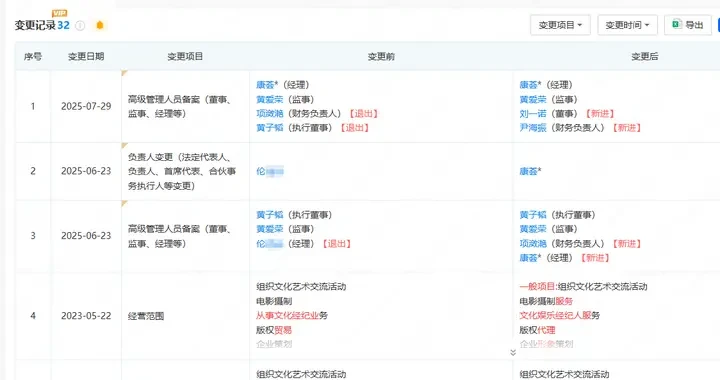Click the orange bell notification icon
Viewport: 720px width, 380px height.
[x=100, y=25]
